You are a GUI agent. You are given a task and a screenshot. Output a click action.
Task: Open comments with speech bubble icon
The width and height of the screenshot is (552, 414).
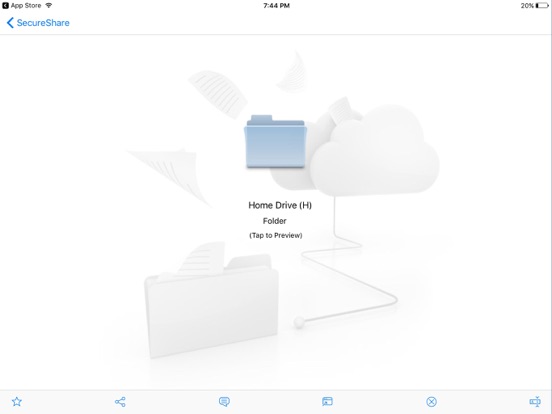point(224,402)
